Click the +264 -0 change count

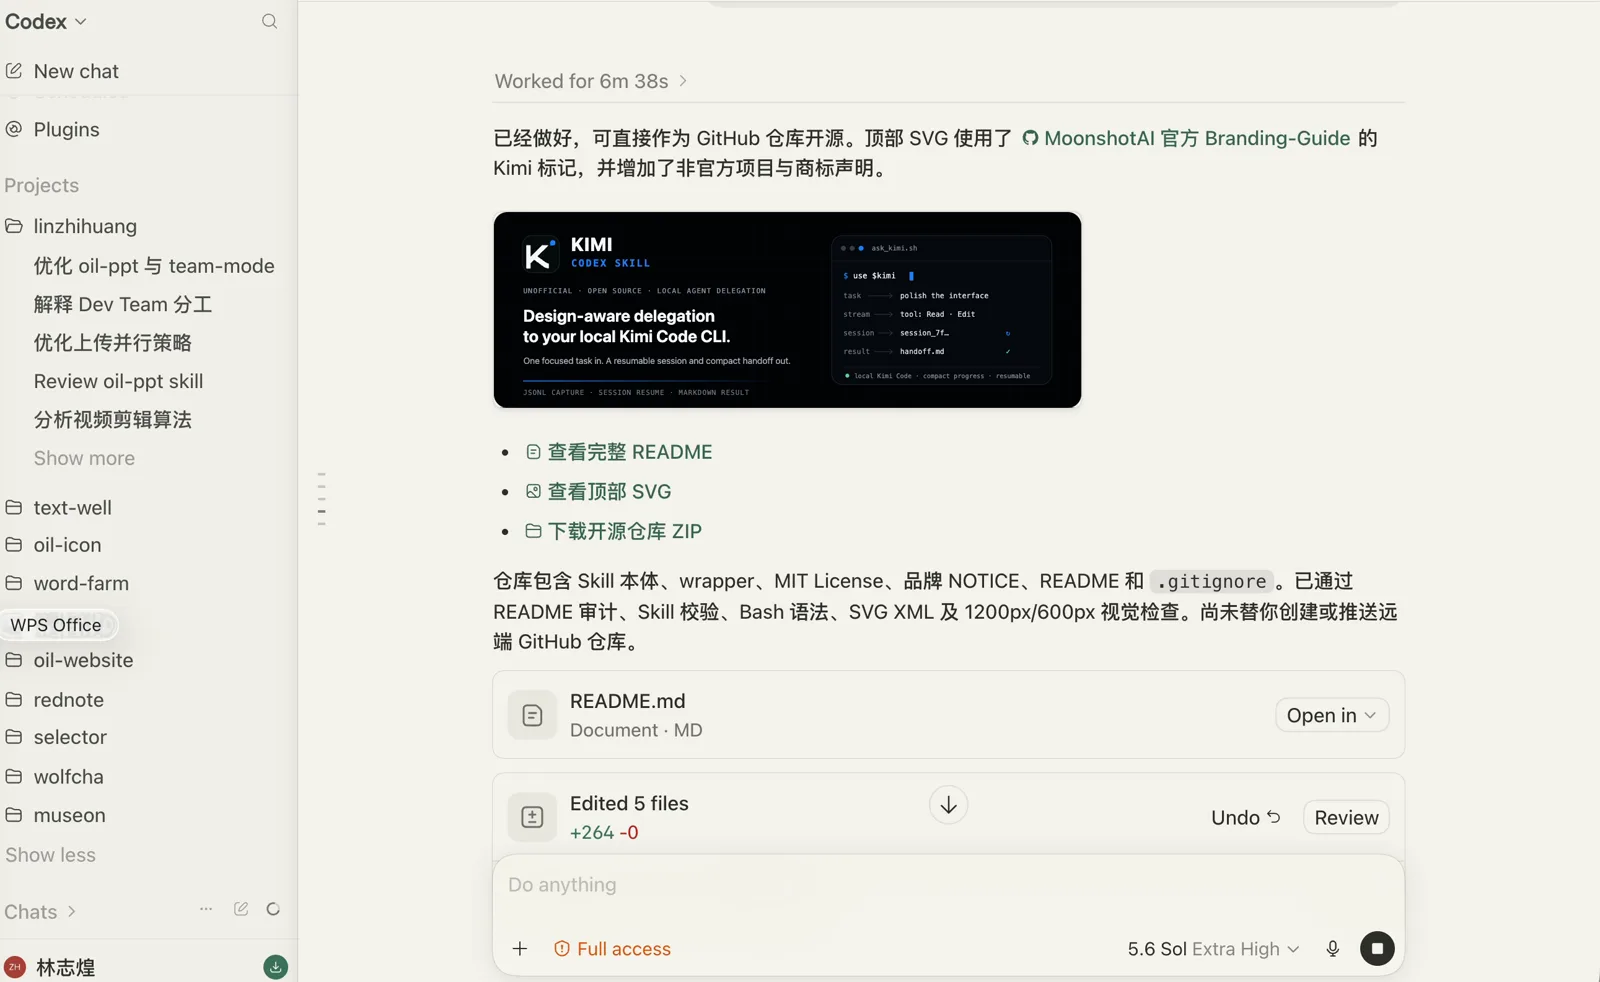point(604,833)
